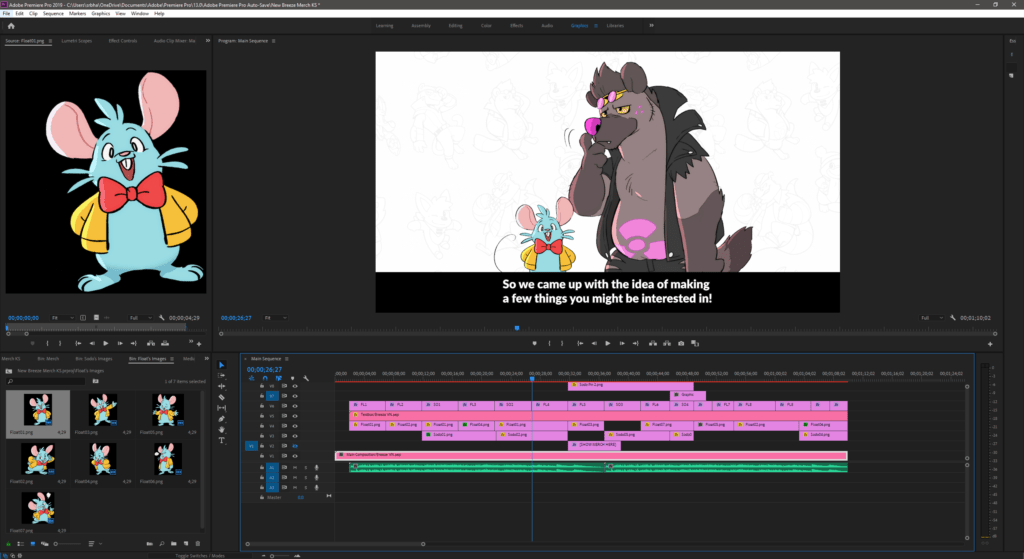Select the Slip tool
This screenshot has width=1024, height=559.
point(221,407)
